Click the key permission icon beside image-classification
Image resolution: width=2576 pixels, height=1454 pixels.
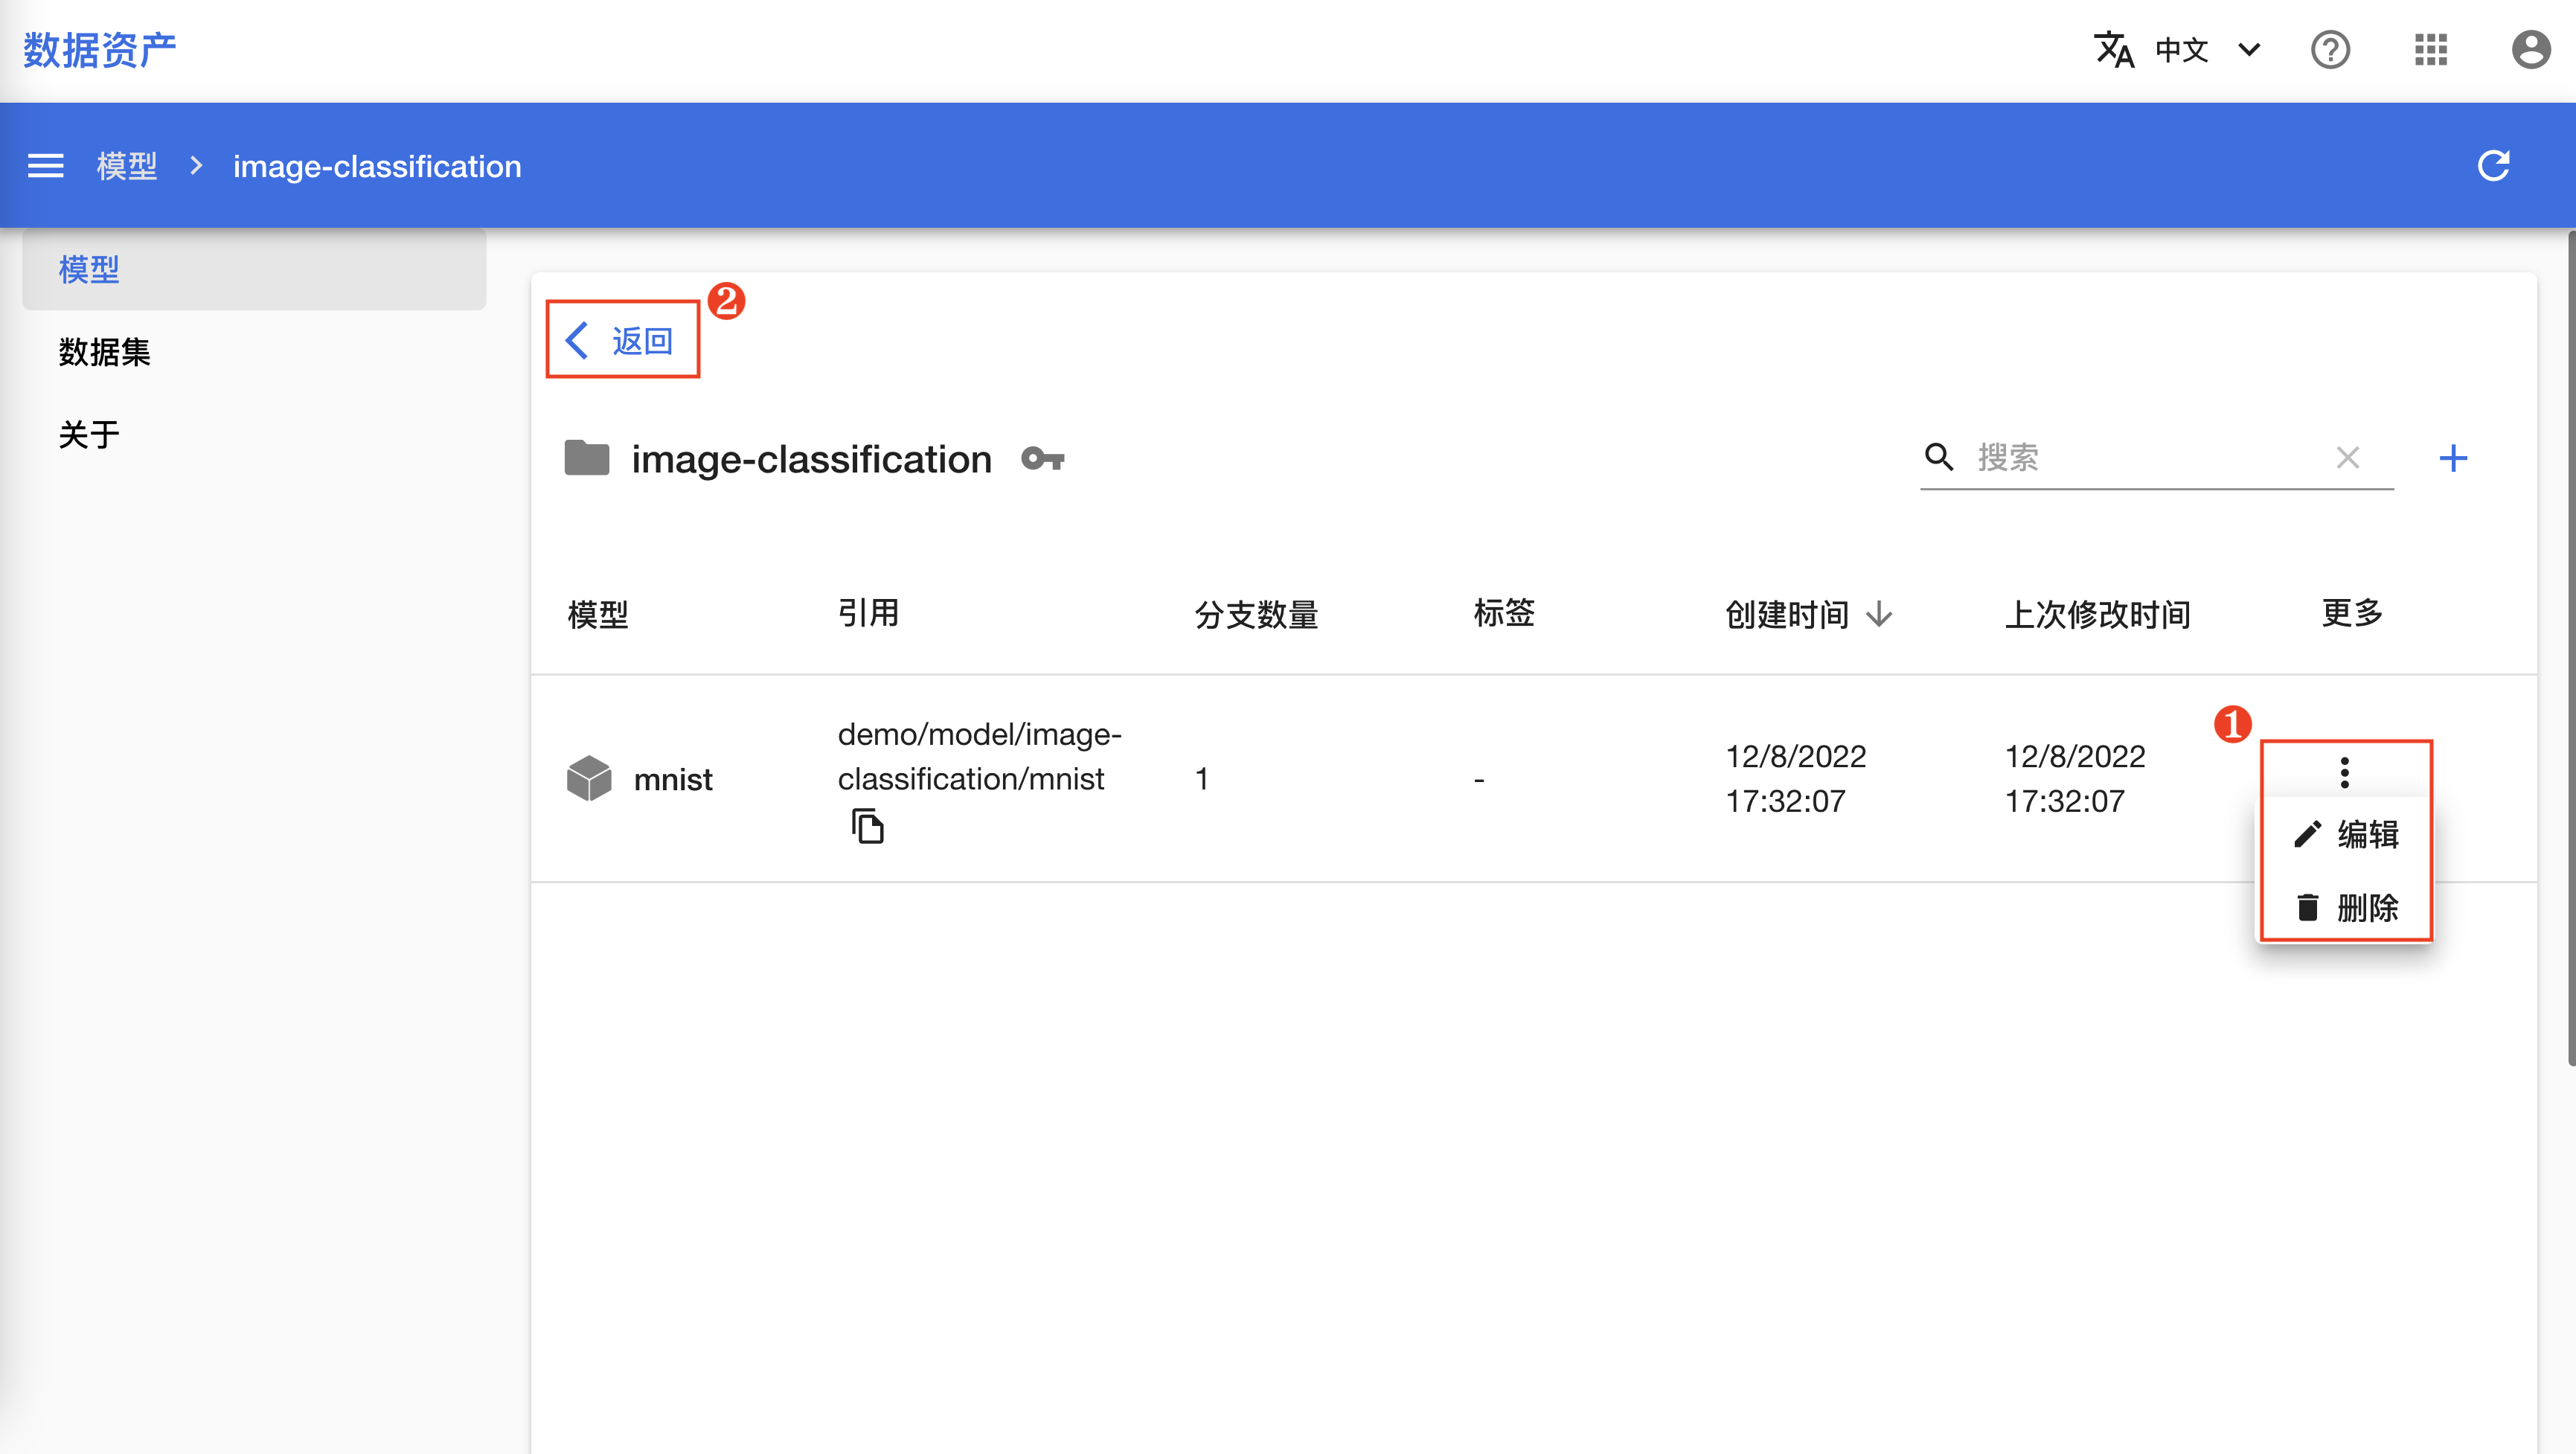point(1042,459)
